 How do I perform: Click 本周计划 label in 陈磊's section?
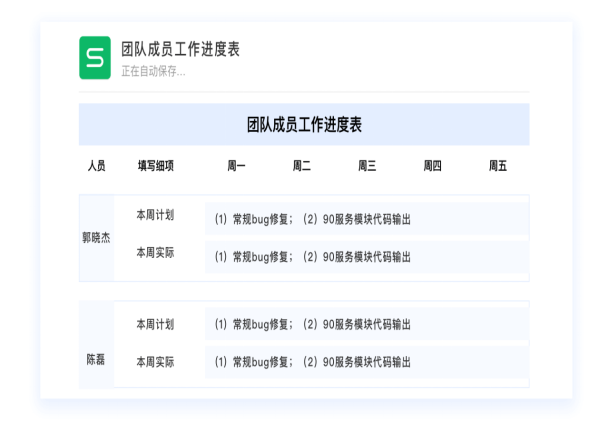[155, 324]
